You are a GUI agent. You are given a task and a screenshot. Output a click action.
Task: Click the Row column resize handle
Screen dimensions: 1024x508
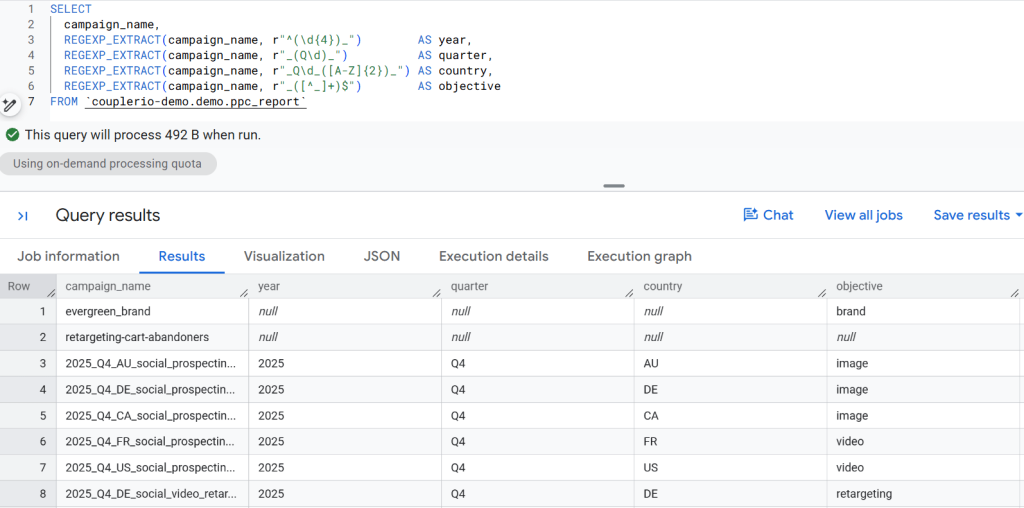pos(51,293)
